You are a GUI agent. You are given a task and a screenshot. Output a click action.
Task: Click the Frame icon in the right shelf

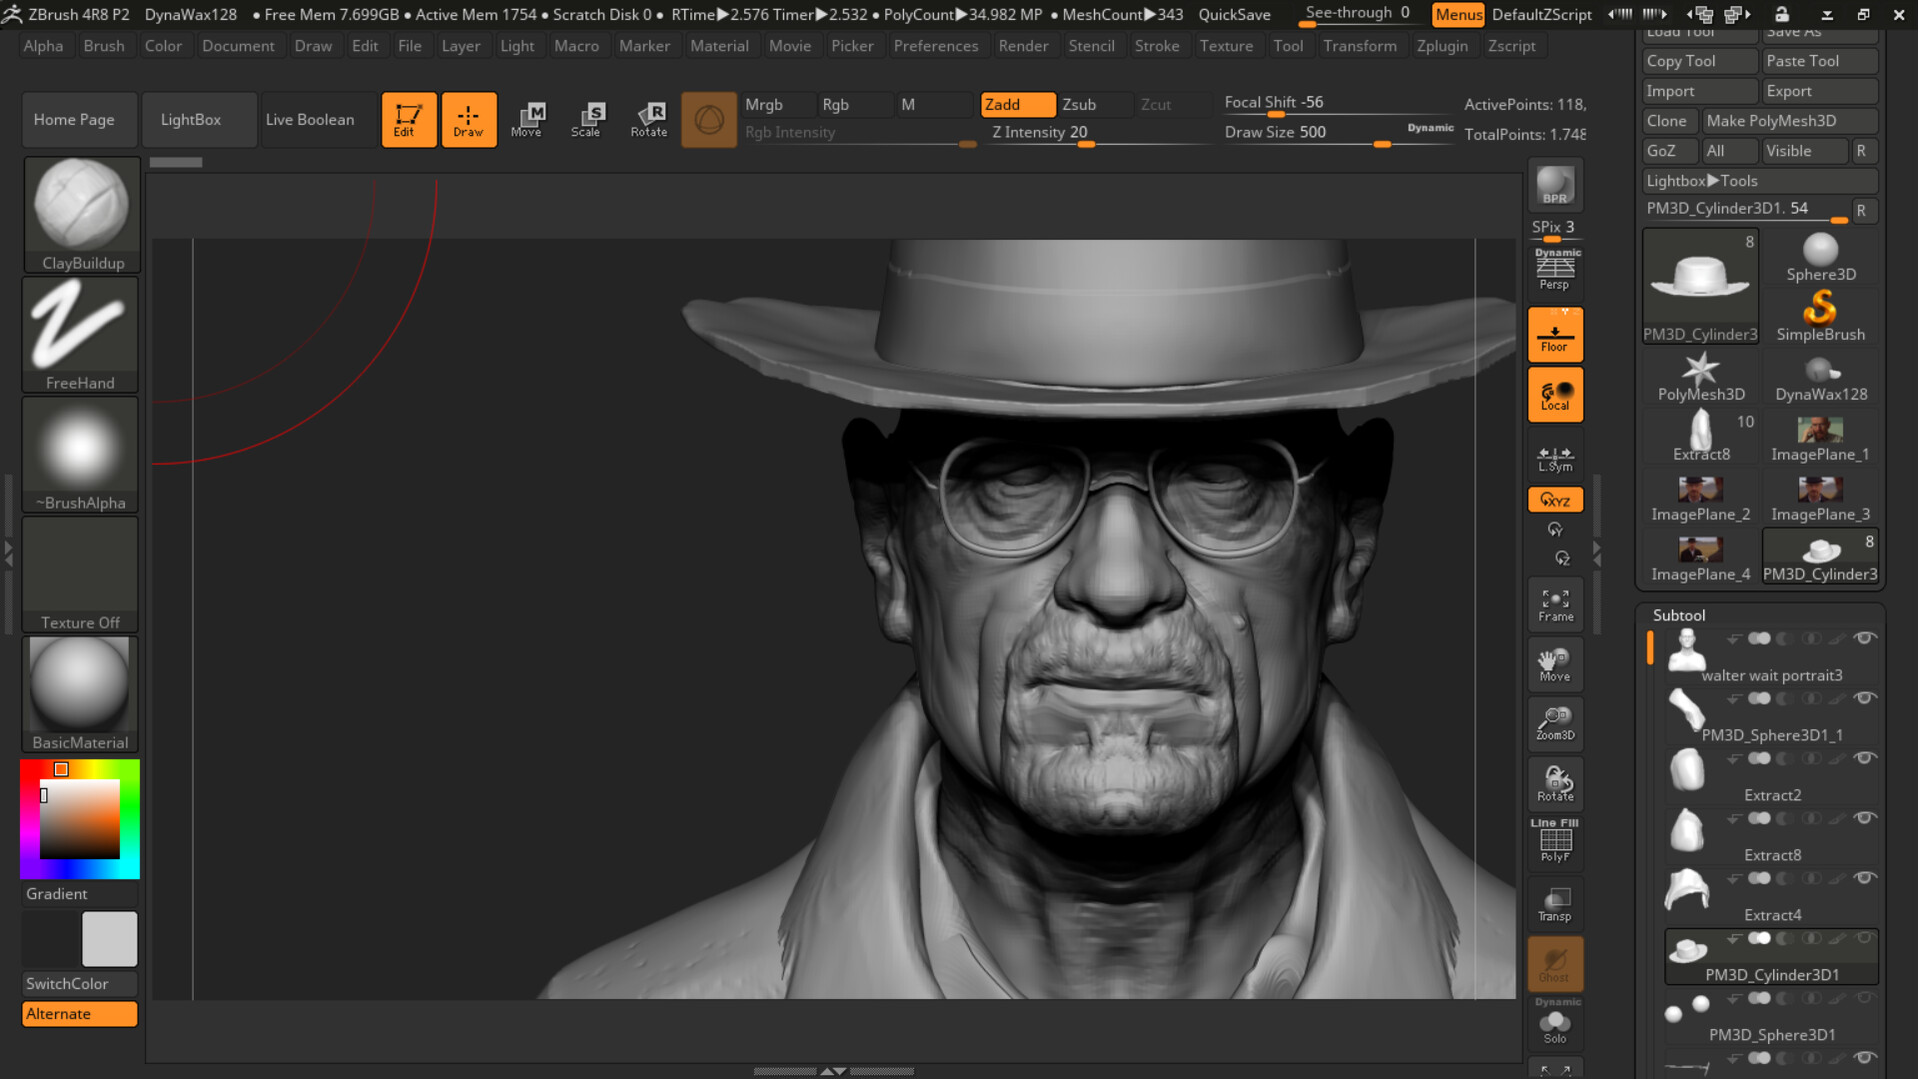pos(1555,603)
